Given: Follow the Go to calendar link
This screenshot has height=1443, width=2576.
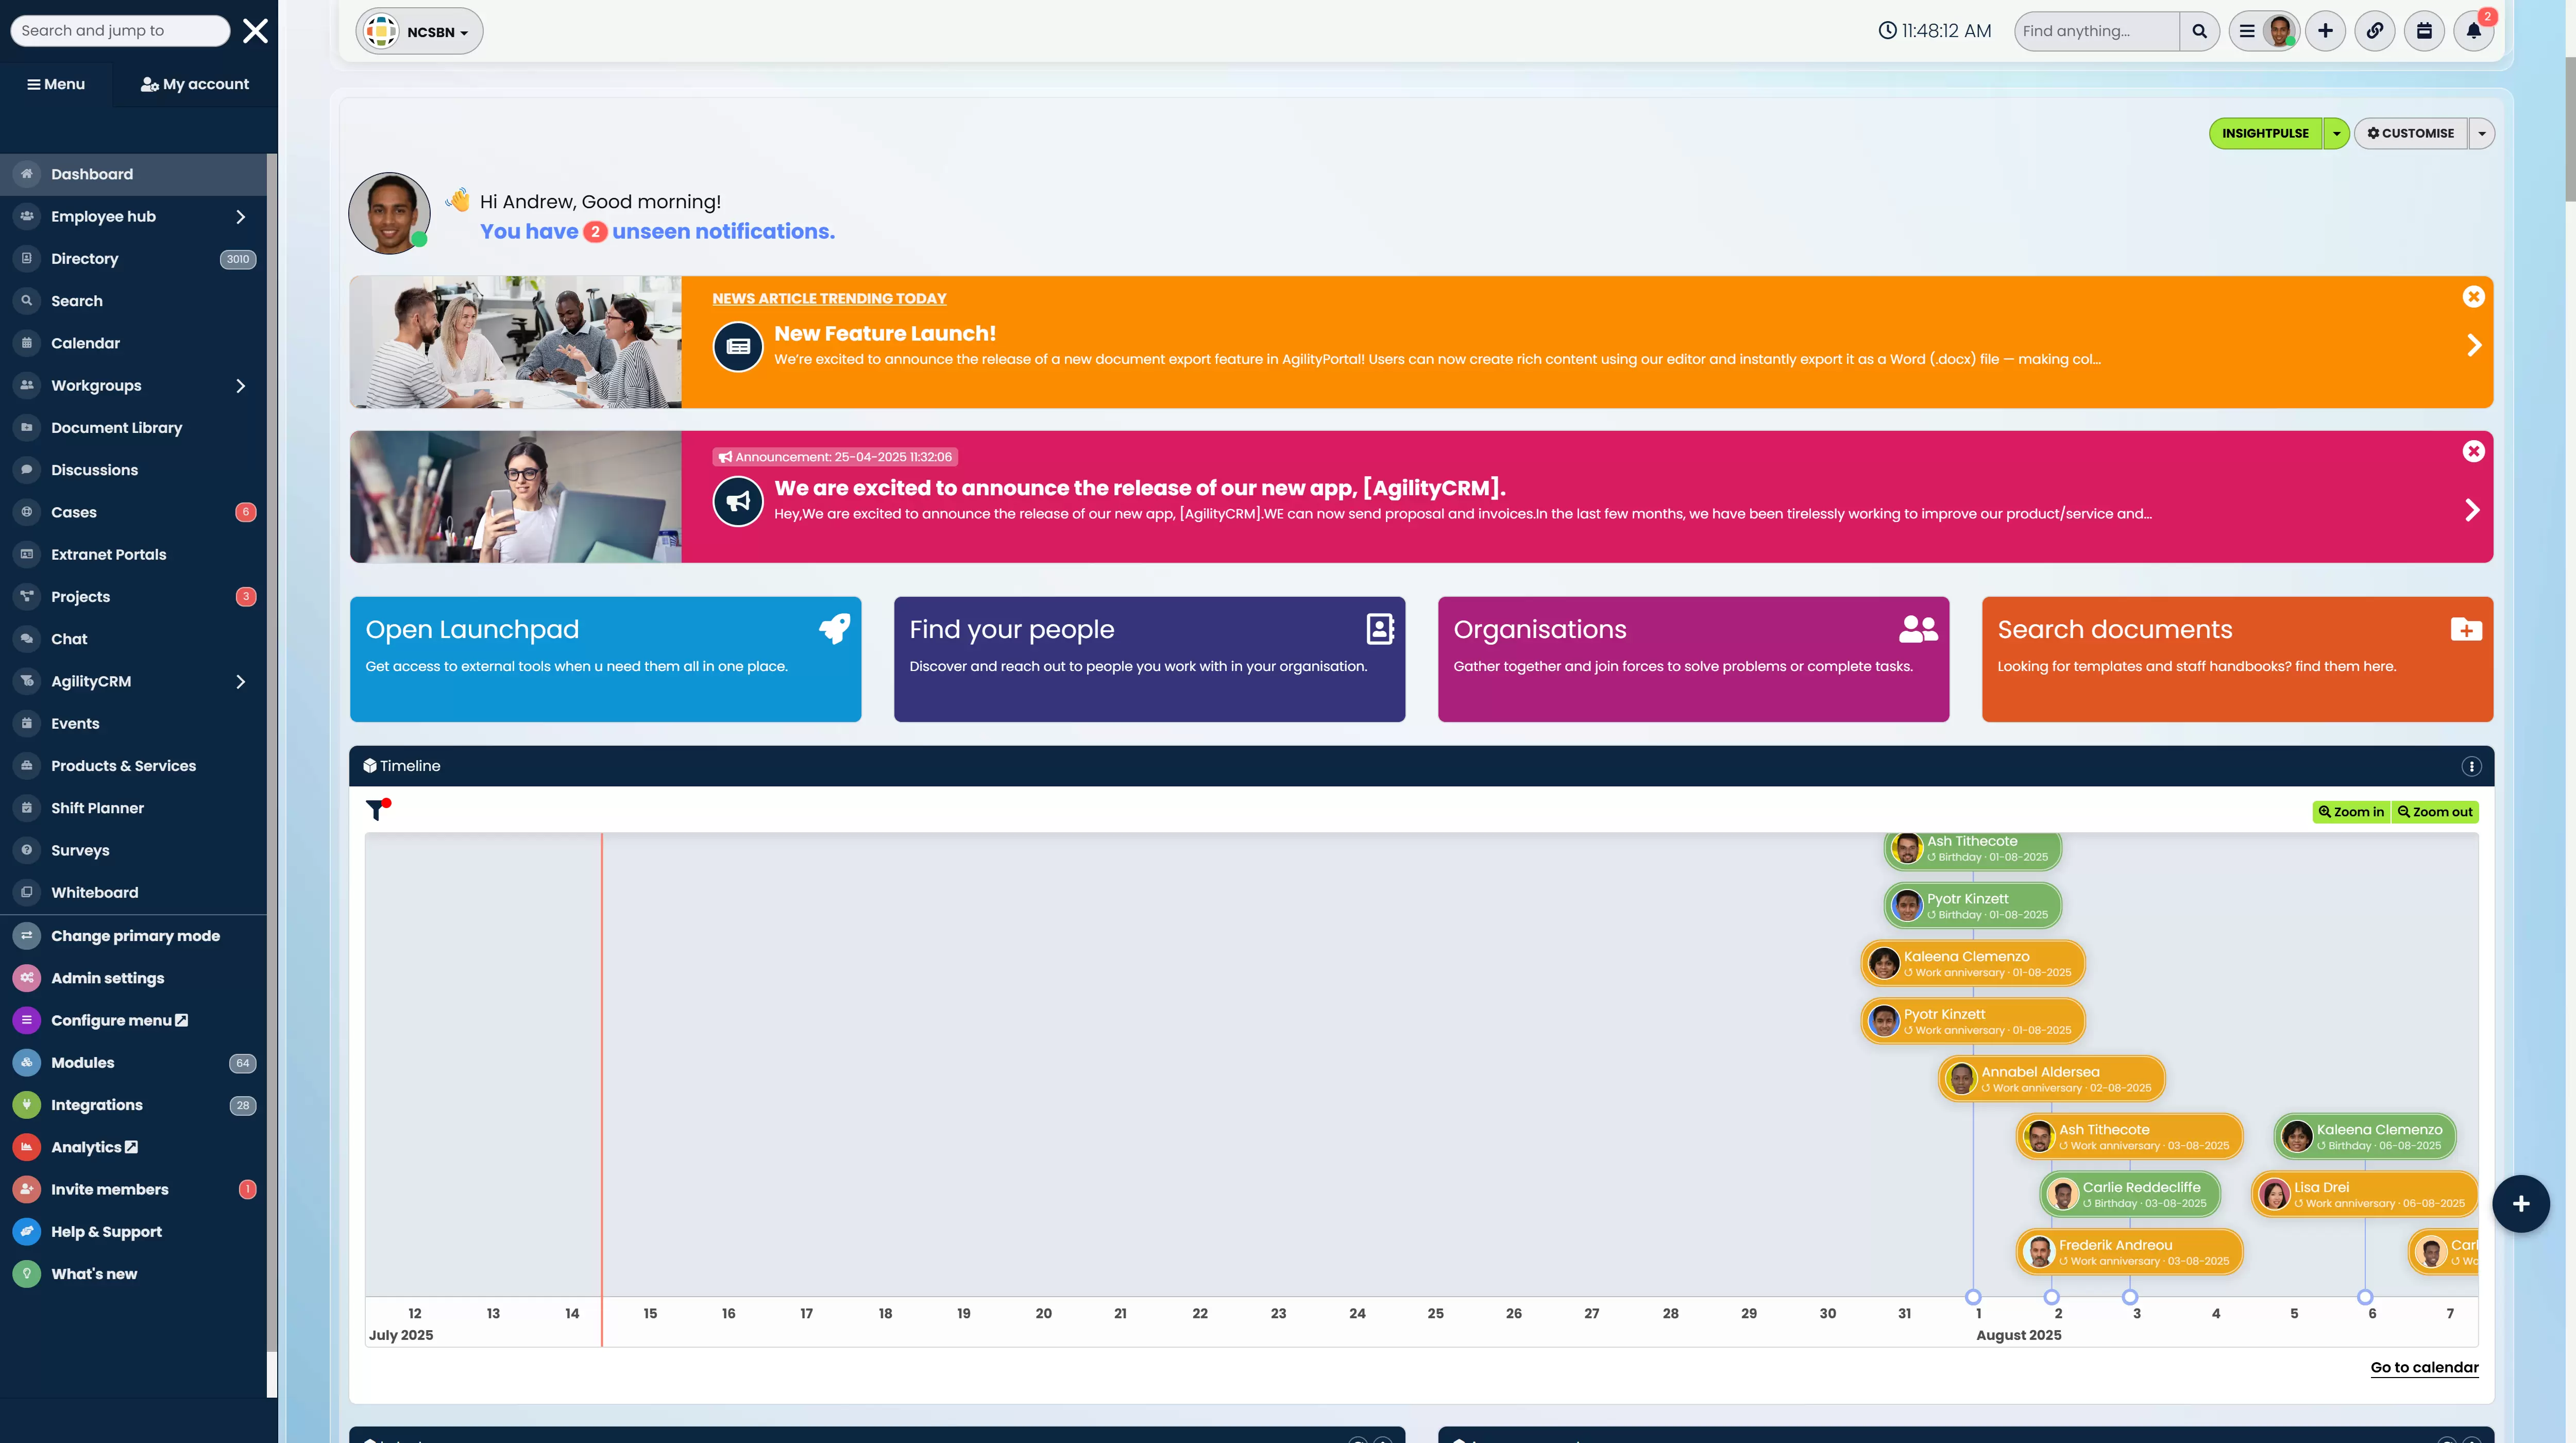Looking at the screenshot, I should [2424, 1367].
